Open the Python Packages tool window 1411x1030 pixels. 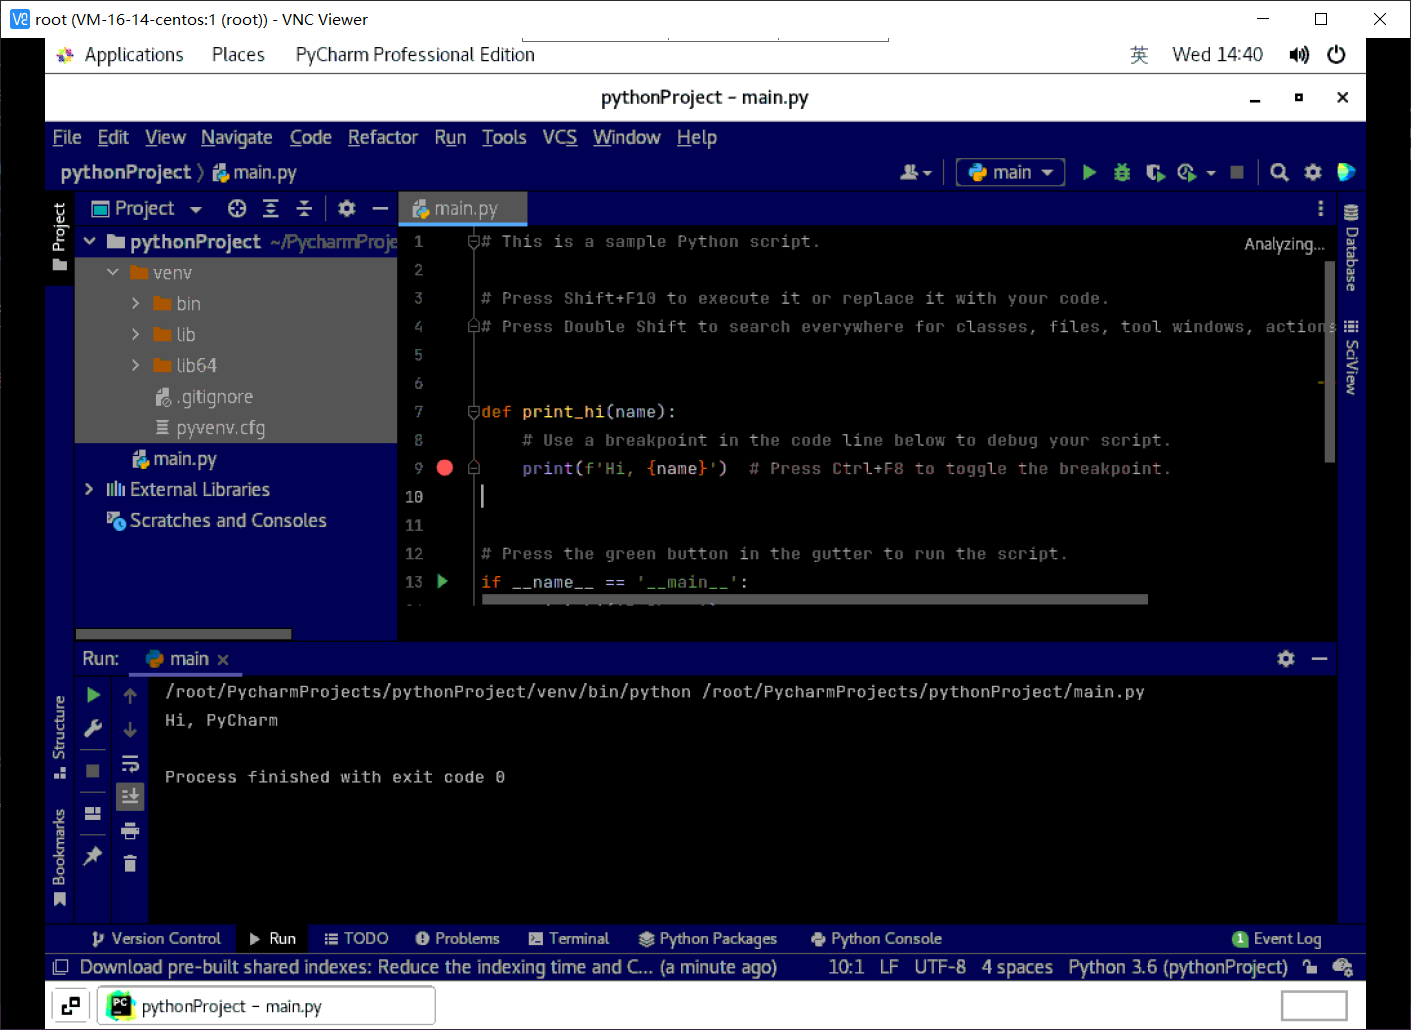[x=708, y=938]
